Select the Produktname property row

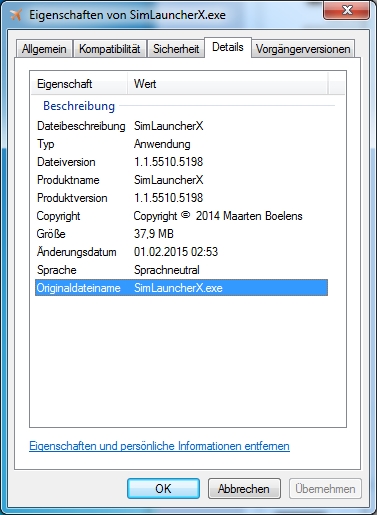181,180
